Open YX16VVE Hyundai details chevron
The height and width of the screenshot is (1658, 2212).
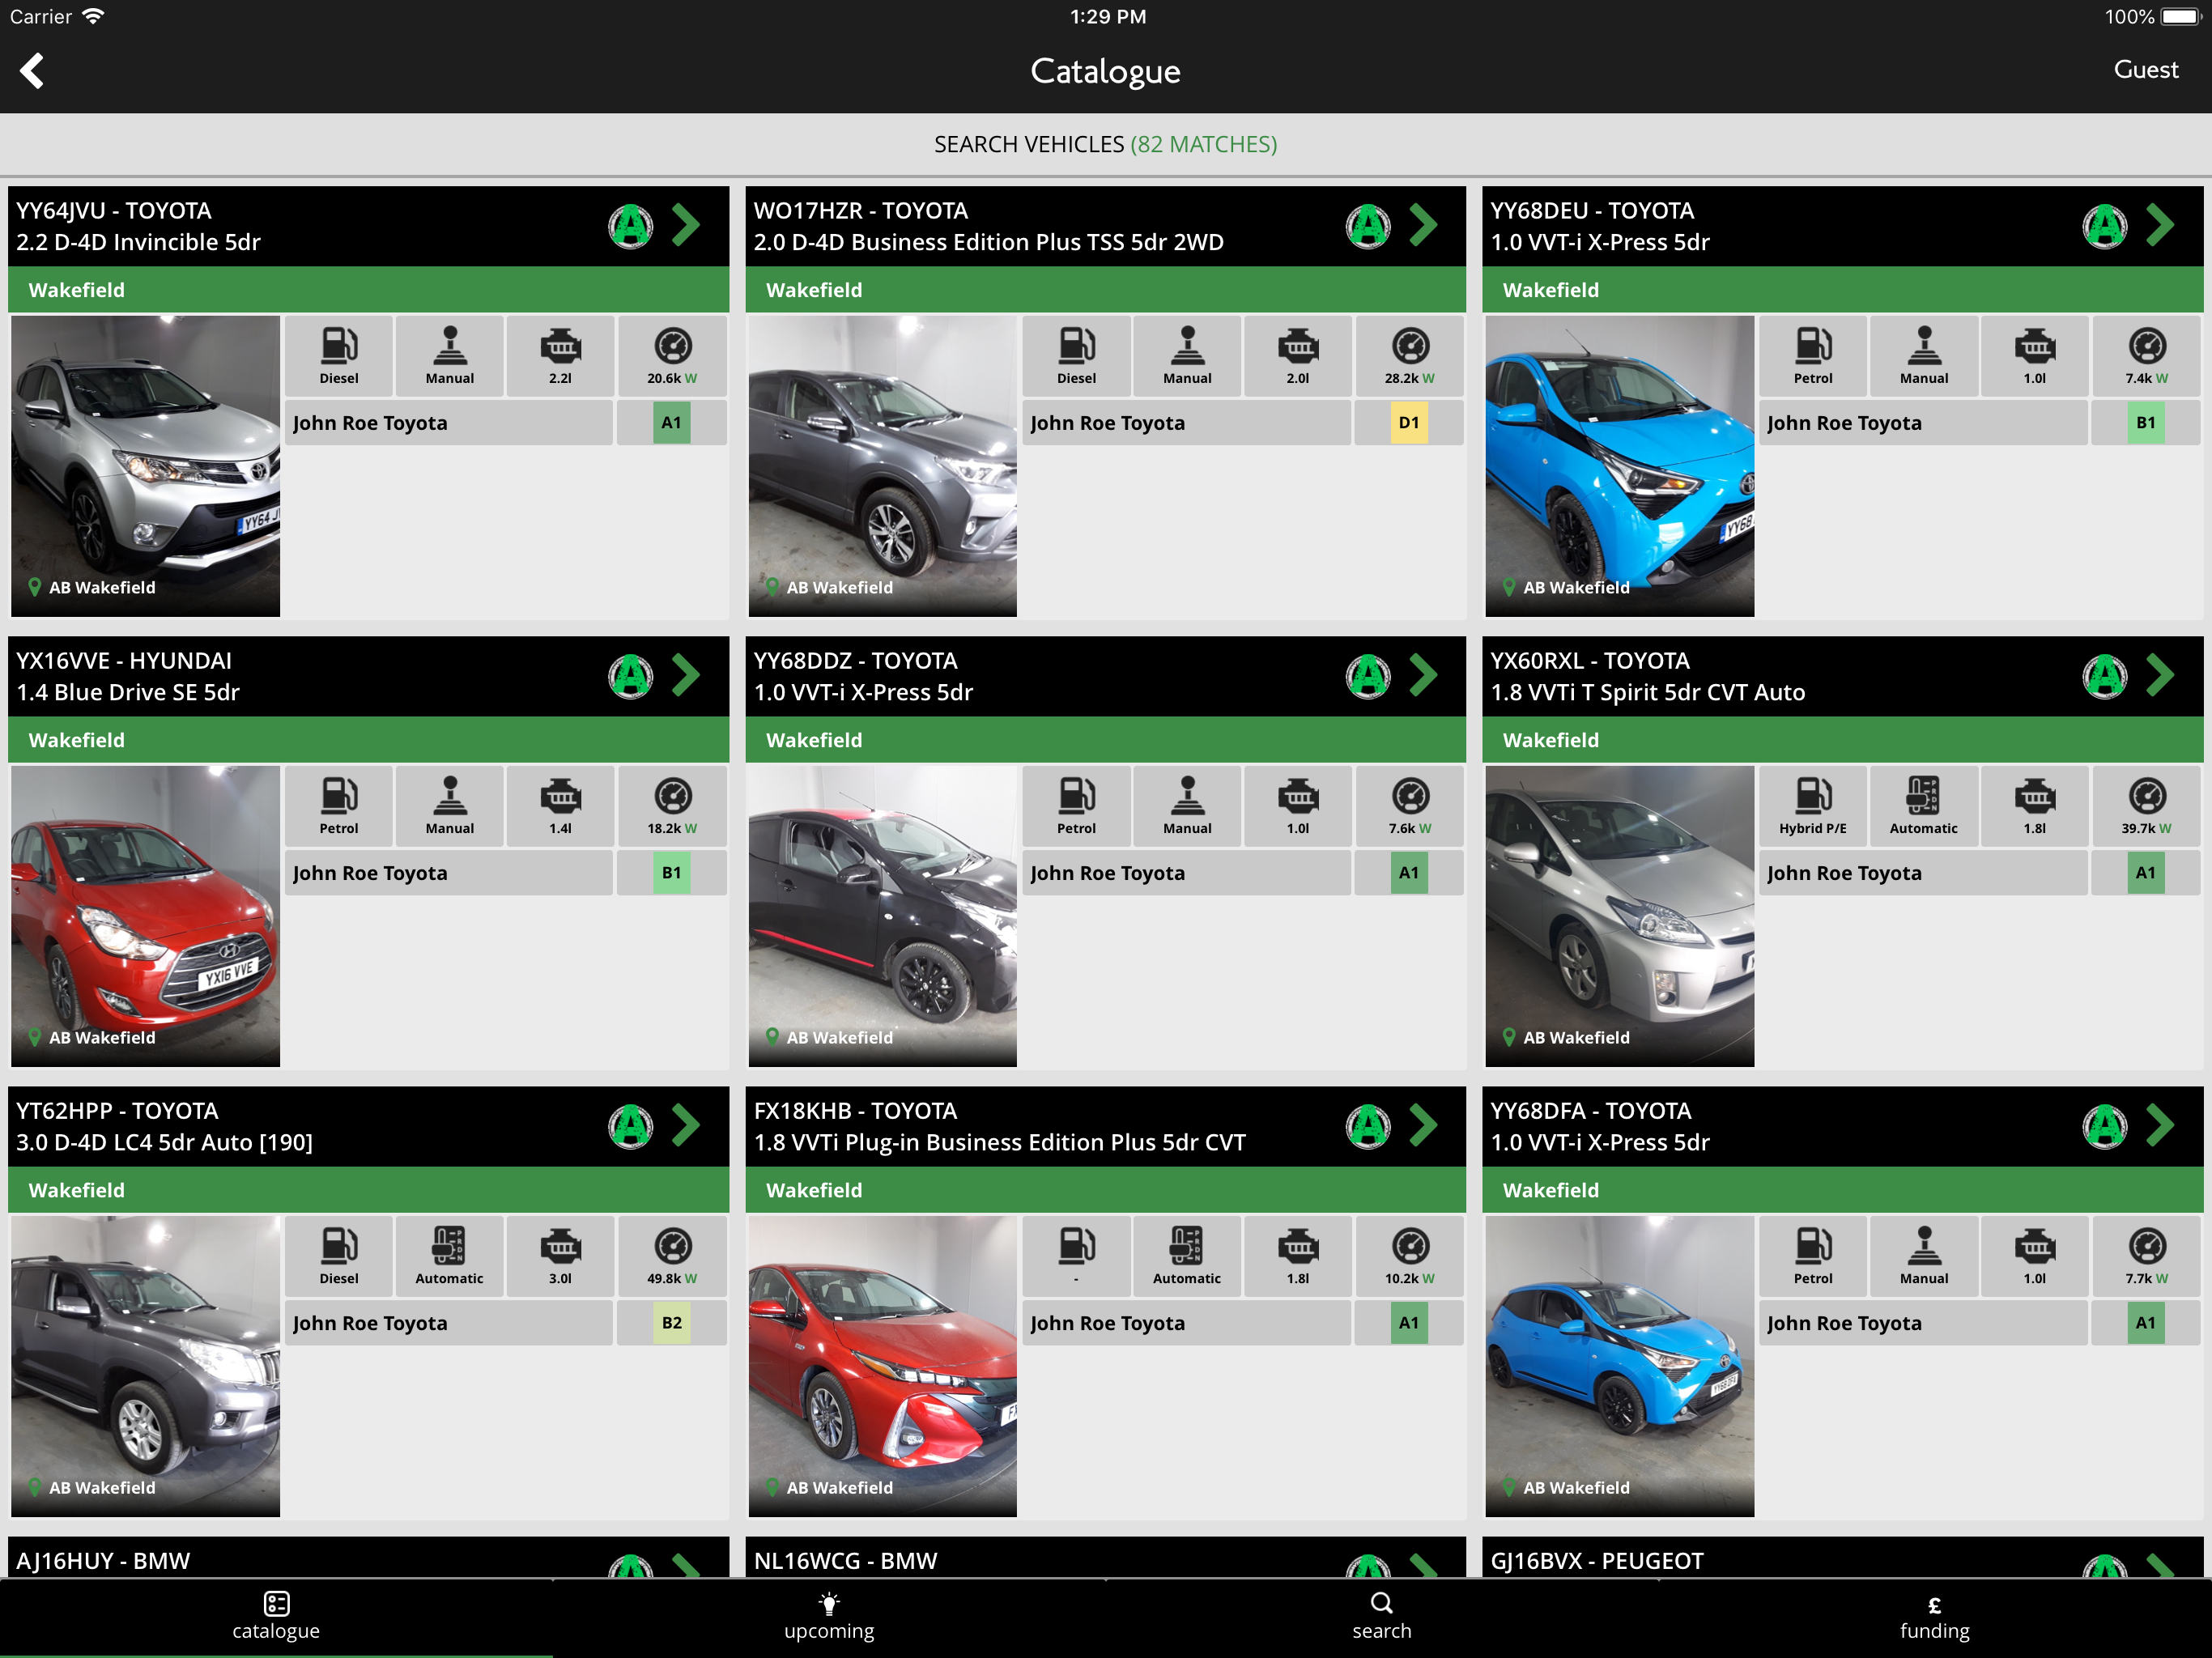[x=686, y=675]
